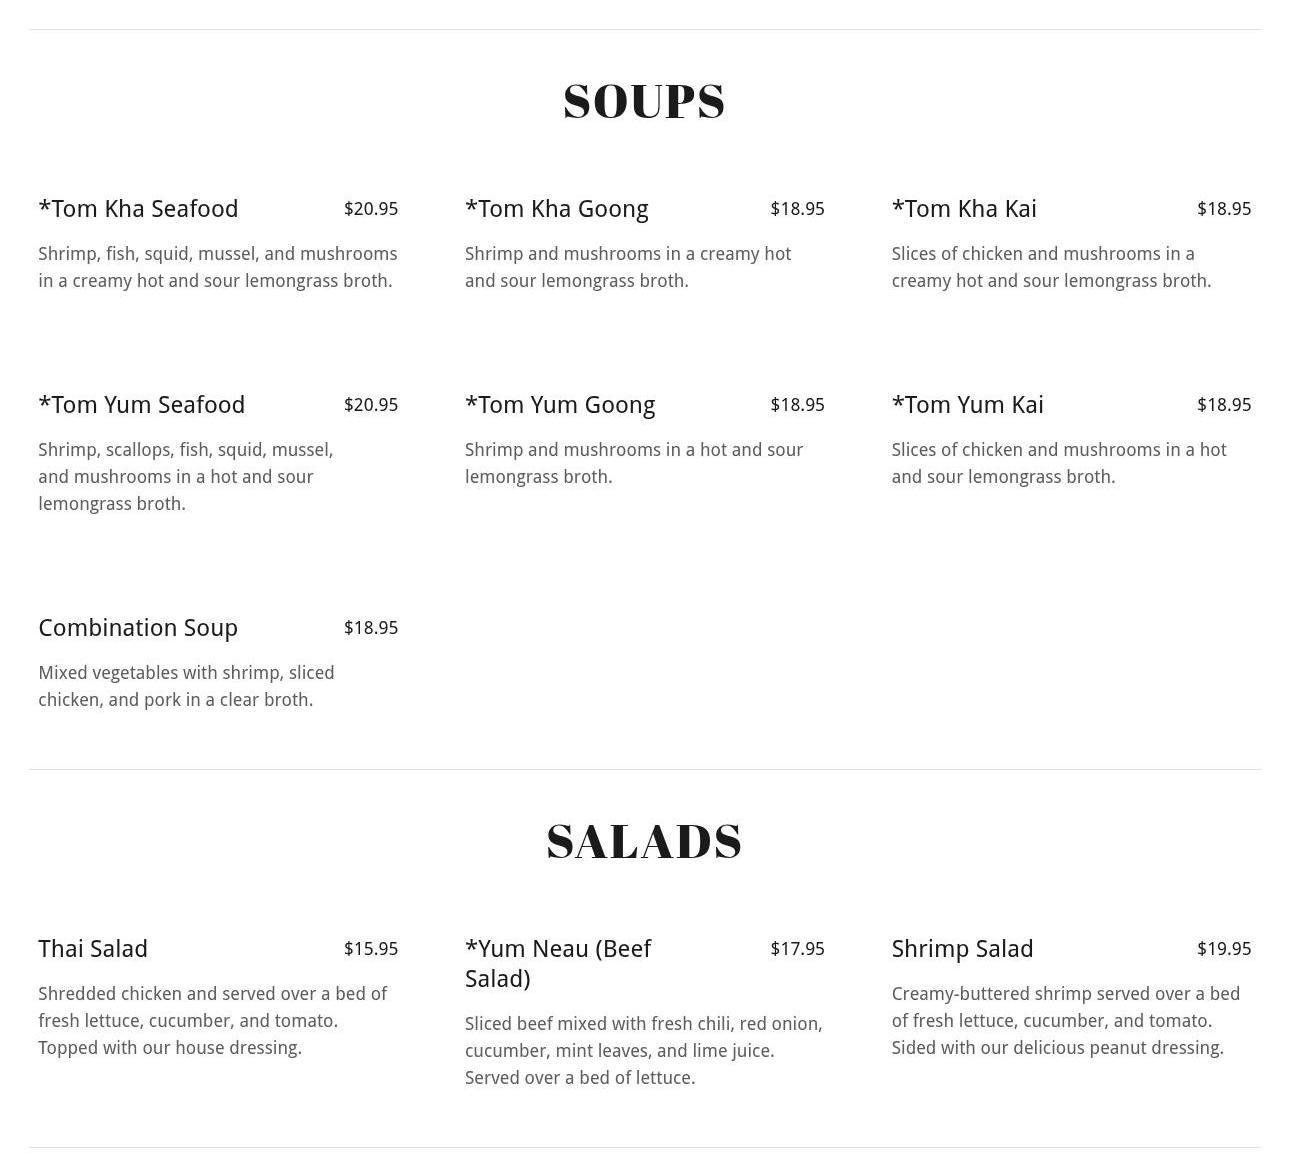Open the Tom Yum Goong menu item
The width and height of the screenshot is (1290, 1166).
[560, 405]
